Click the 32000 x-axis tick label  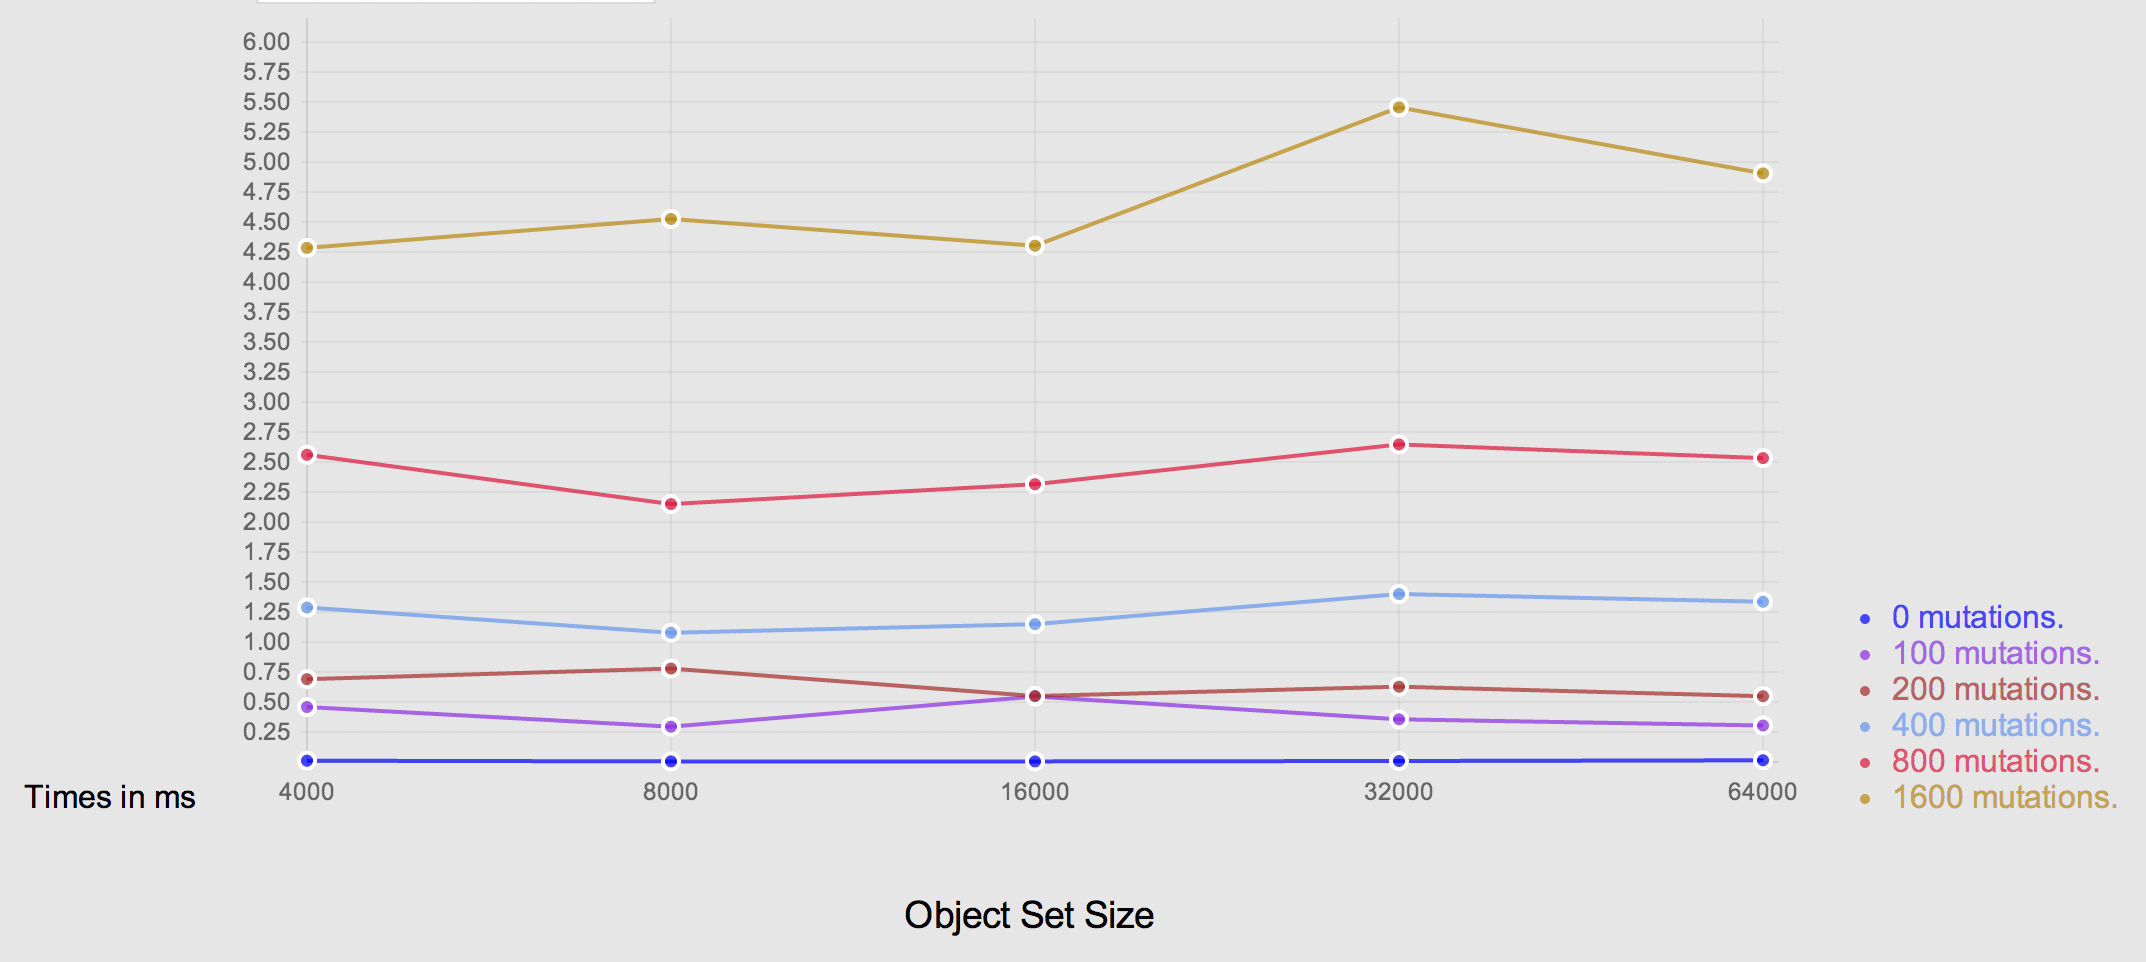[x=1398, y=792]
